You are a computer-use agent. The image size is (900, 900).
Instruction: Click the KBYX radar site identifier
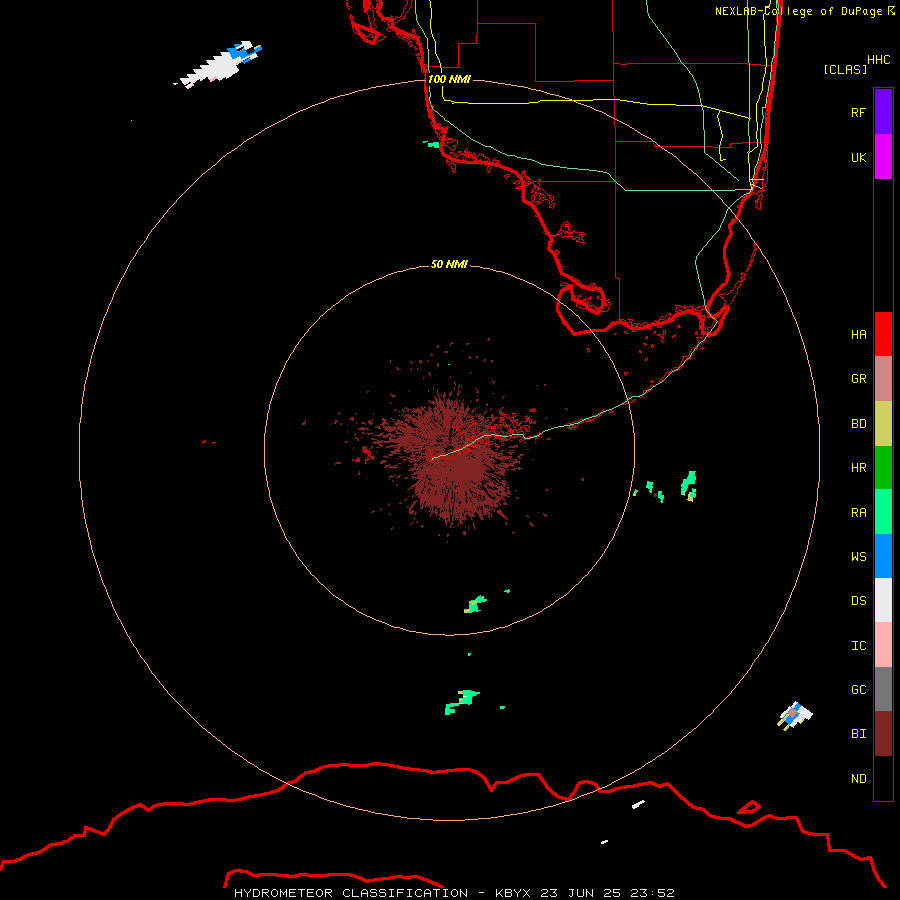(513, 893)
